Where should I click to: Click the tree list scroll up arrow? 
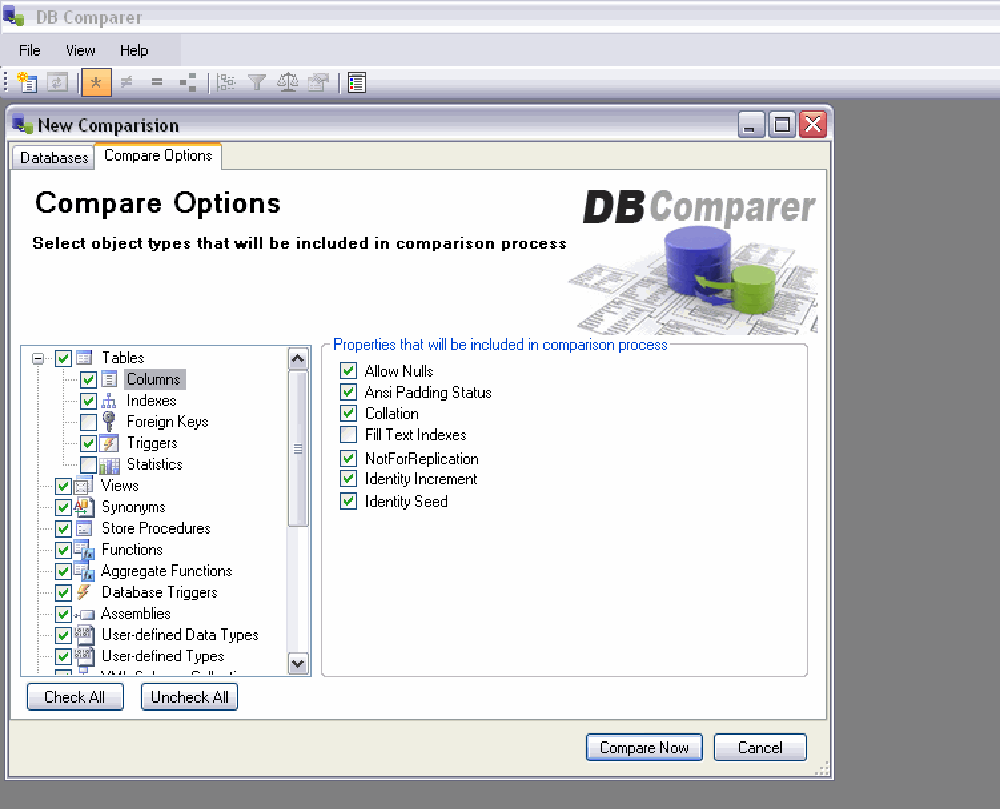point(298,359)
